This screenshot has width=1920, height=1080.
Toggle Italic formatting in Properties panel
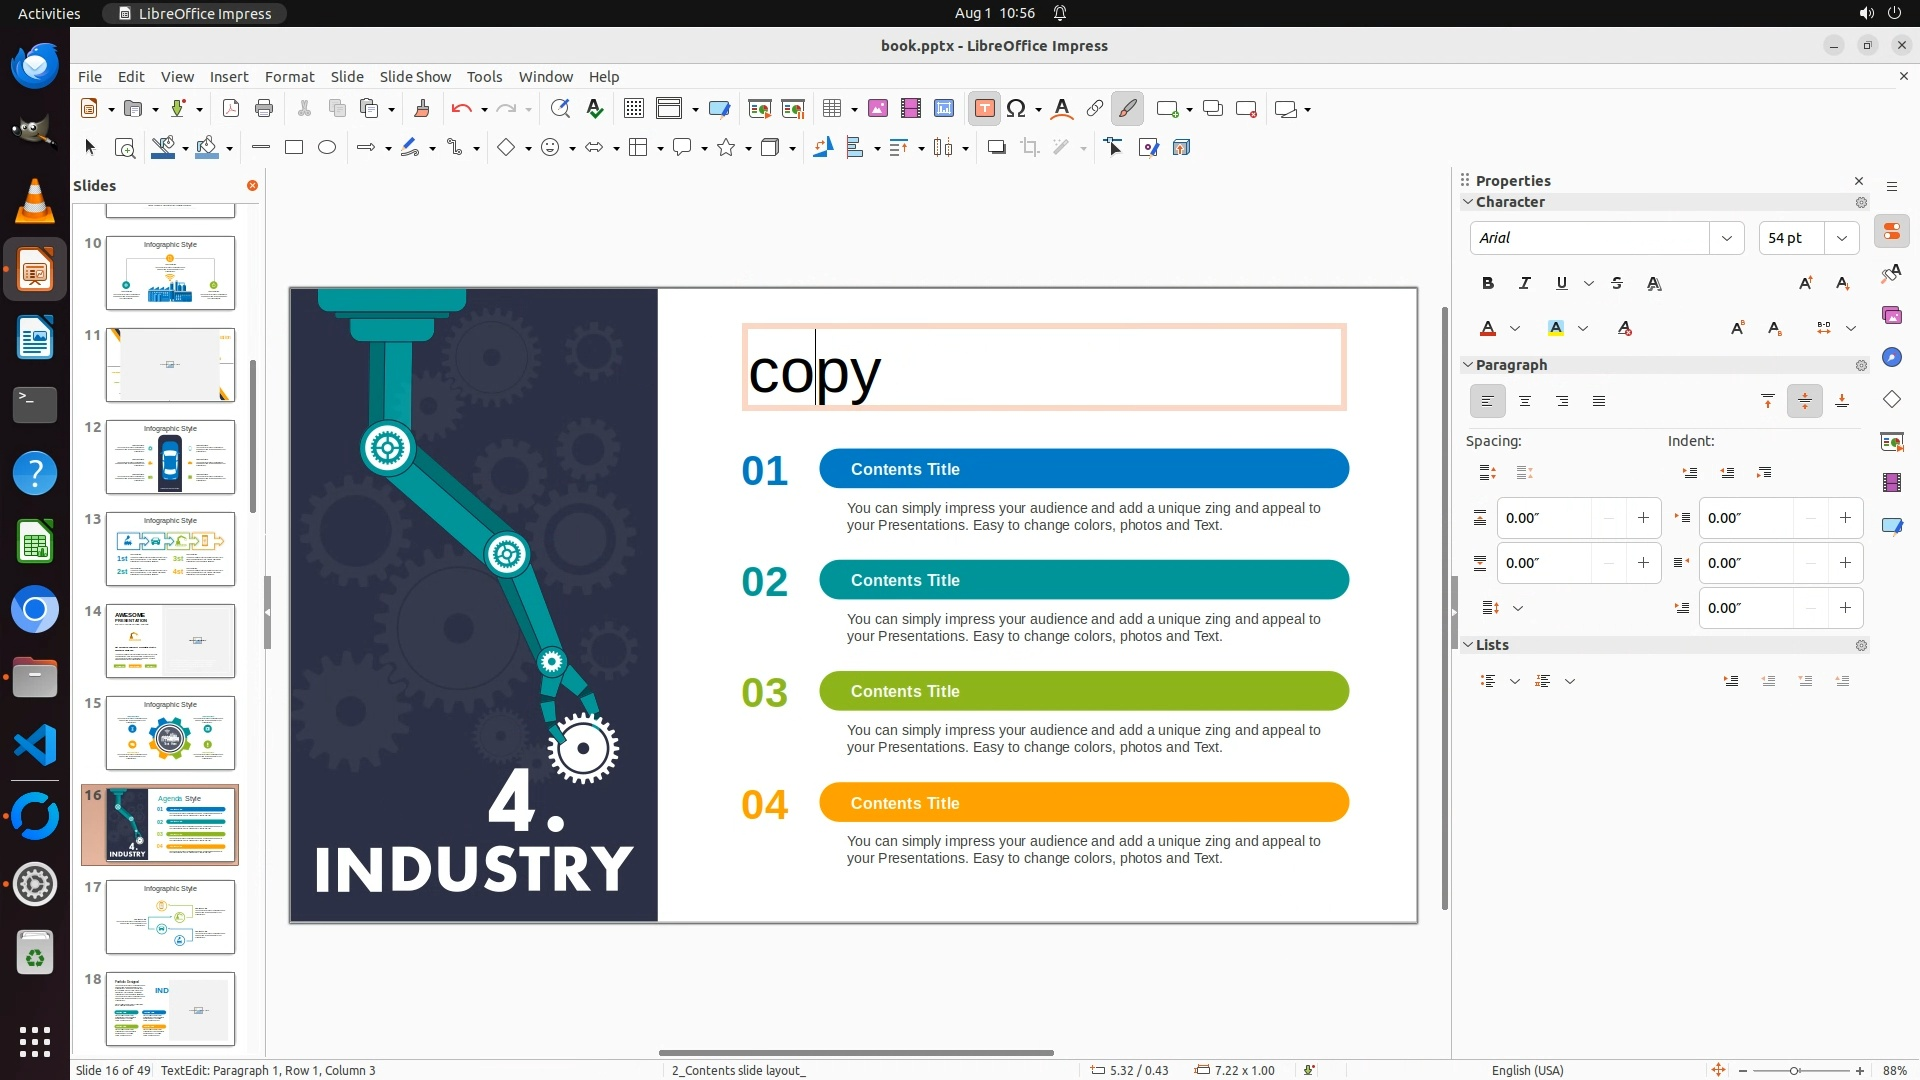[x=1524, y=284]
